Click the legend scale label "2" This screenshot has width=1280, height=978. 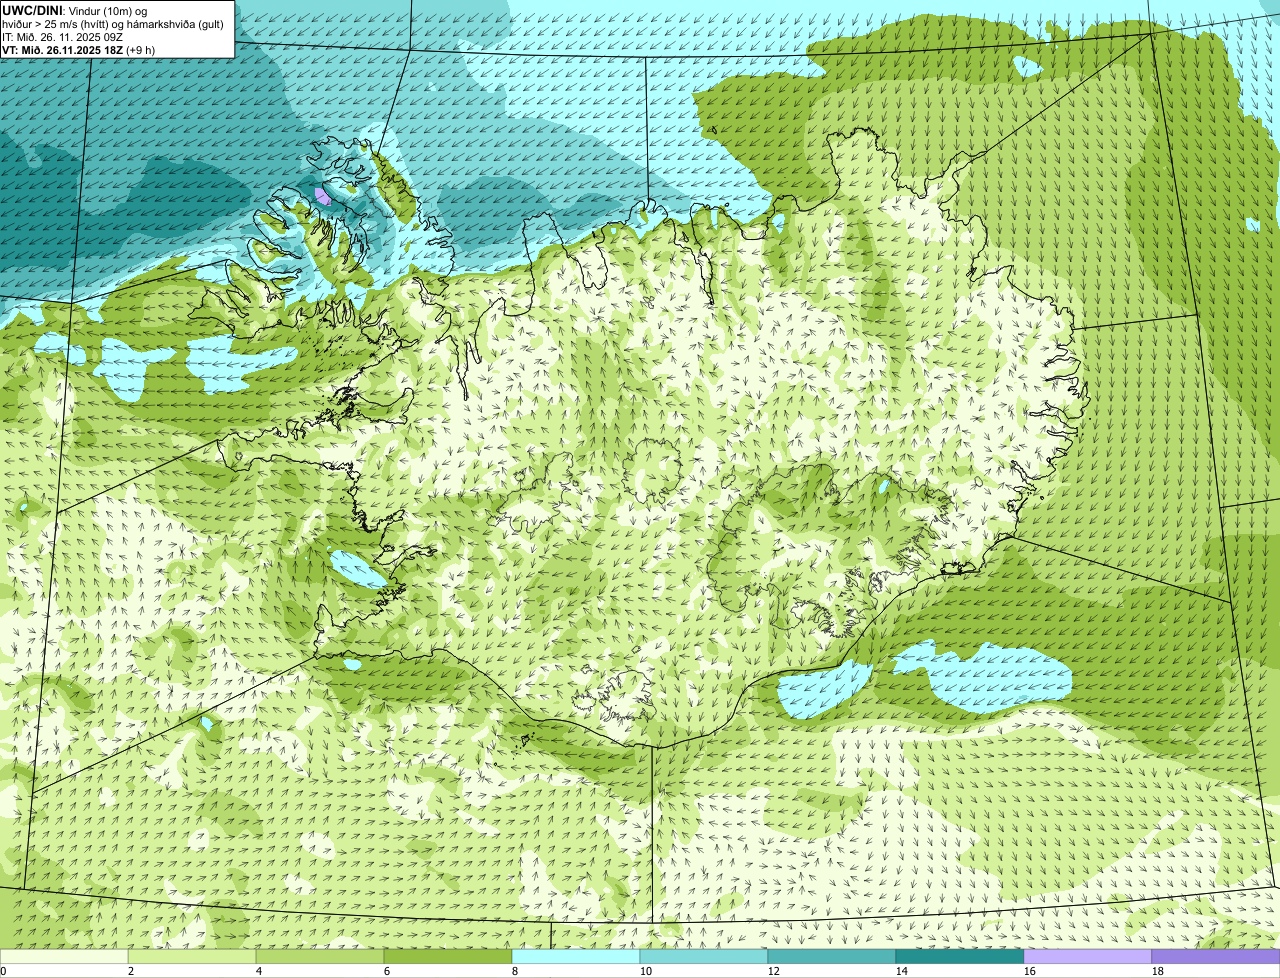click(x=131, y=971)
